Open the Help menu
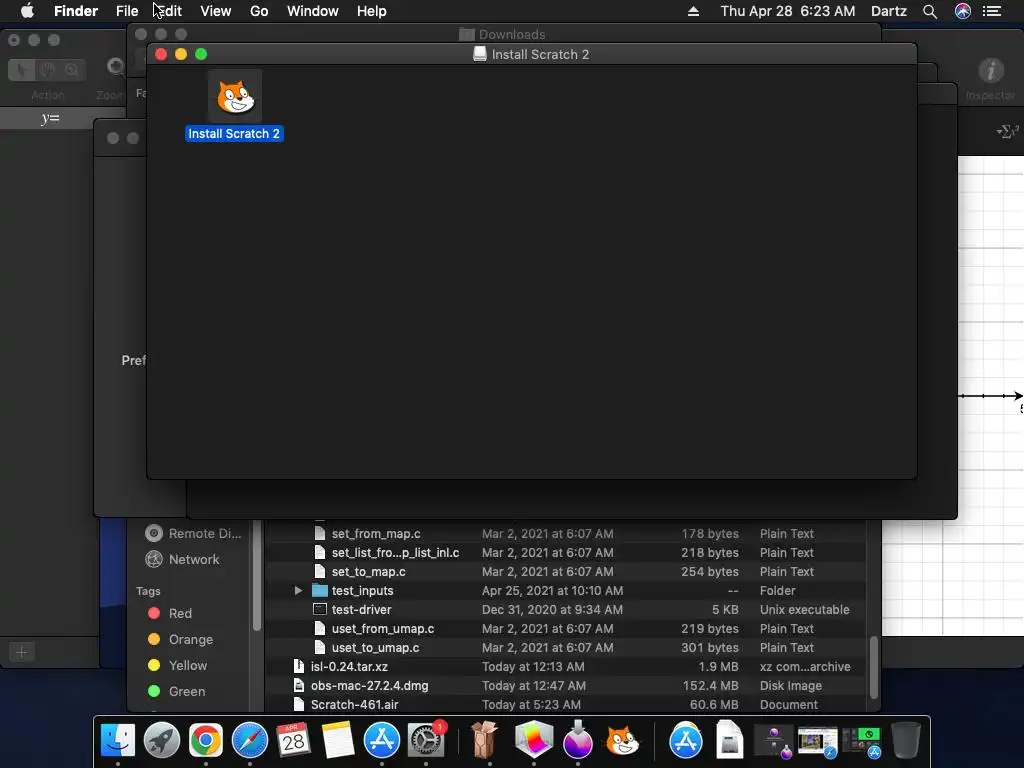 tap(372, 11)
